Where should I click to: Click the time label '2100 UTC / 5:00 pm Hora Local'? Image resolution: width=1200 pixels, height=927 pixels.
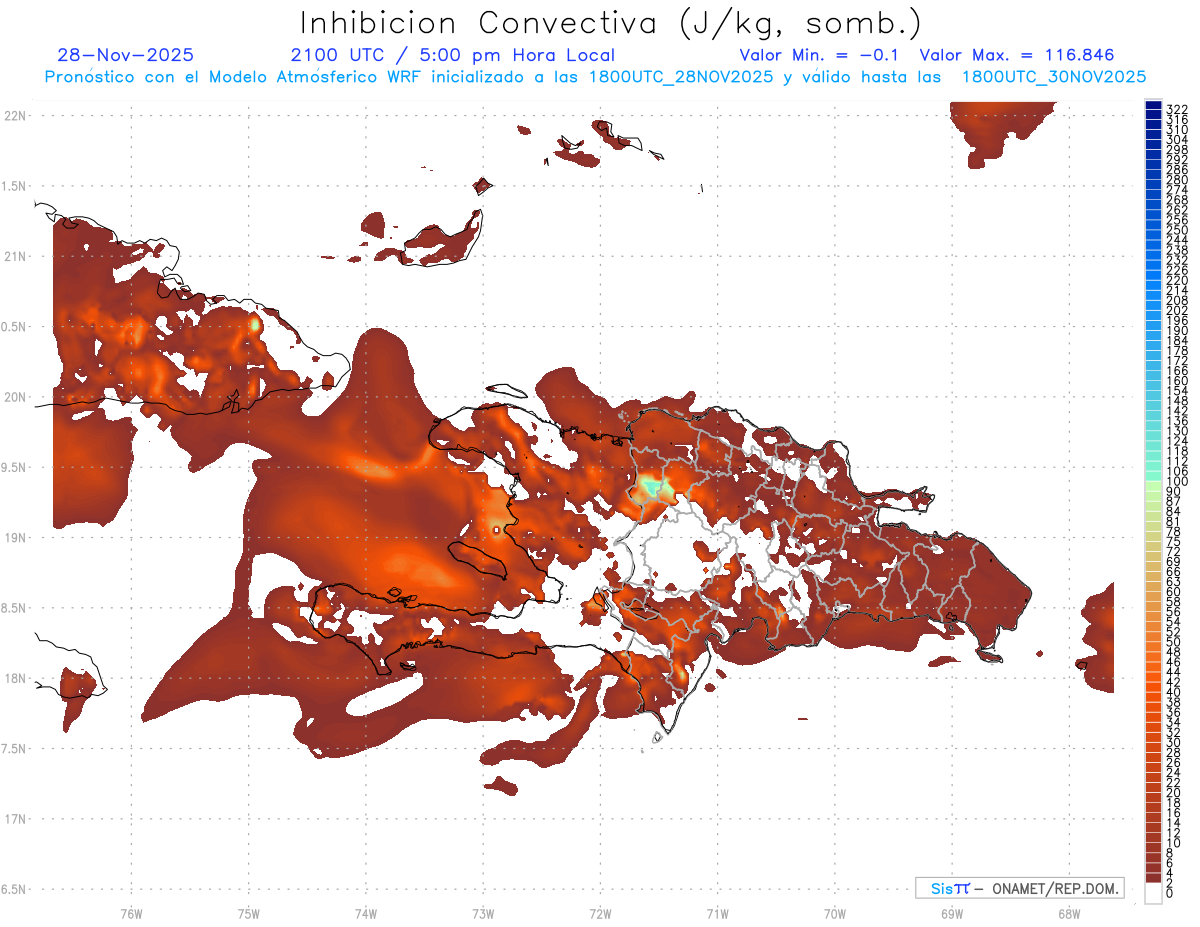tap(452, 55)
